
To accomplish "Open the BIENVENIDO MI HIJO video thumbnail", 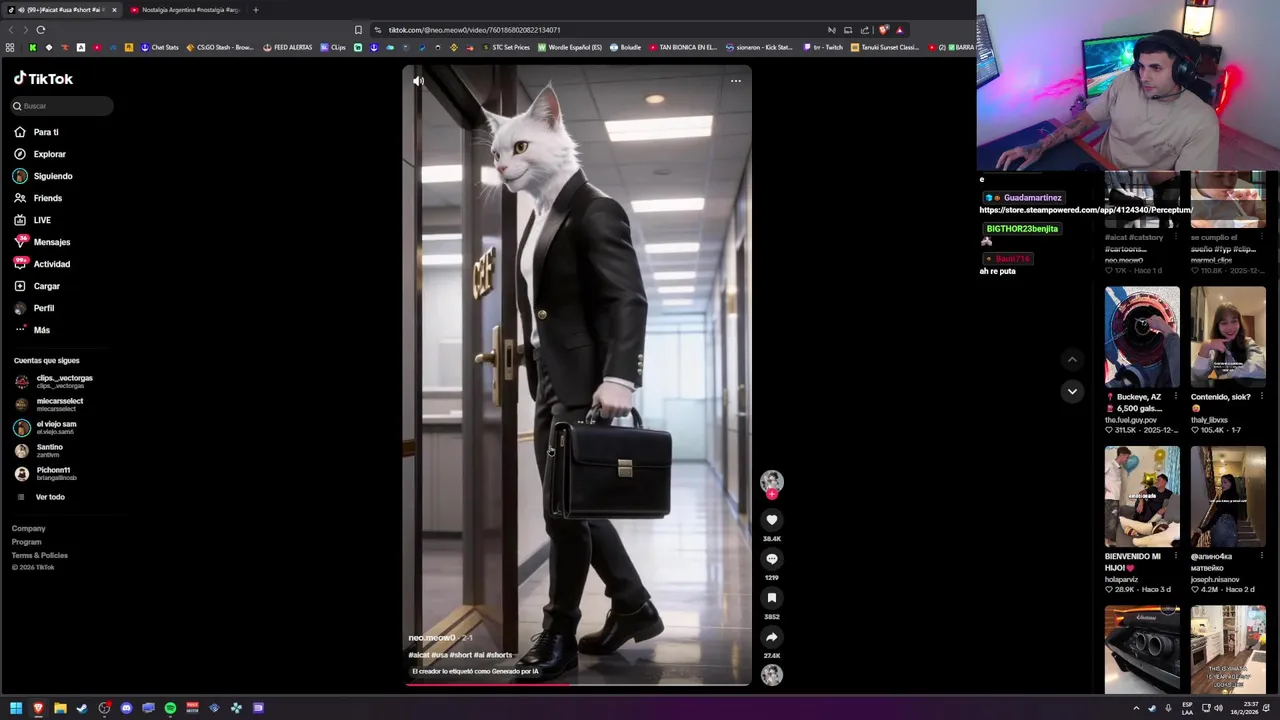I will [1142, 497].
